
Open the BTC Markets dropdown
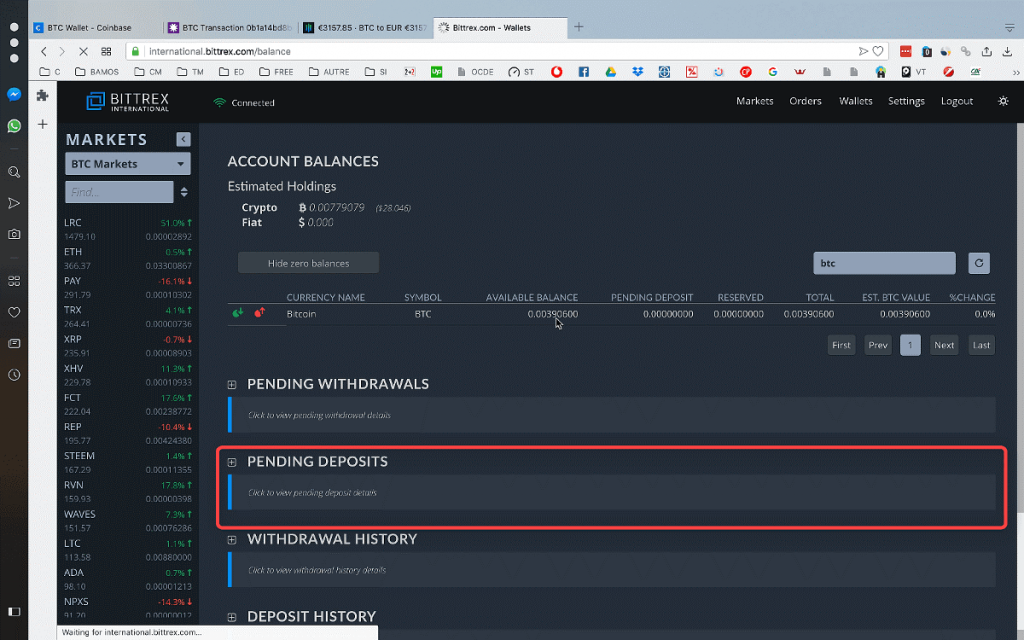[x=128, y=164]
